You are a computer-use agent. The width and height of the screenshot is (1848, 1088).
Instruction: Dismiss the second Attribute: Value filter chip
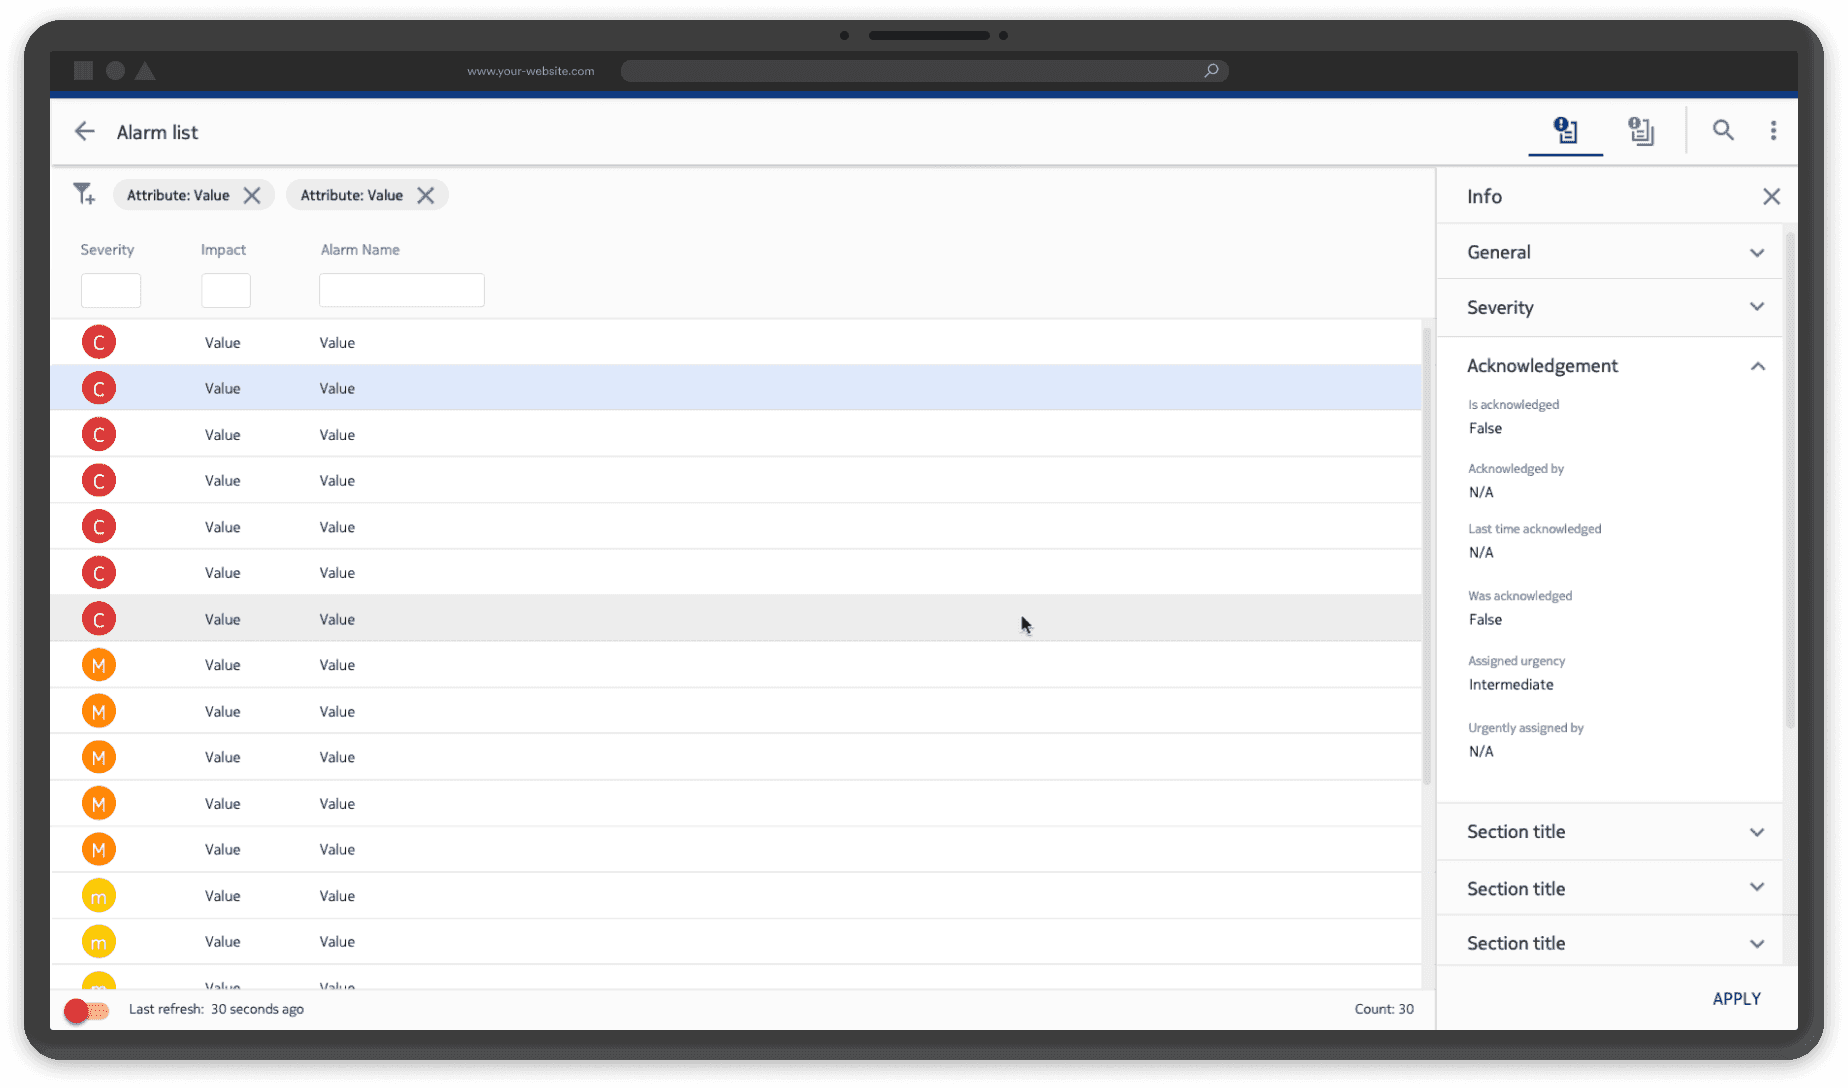click(426, 195)
